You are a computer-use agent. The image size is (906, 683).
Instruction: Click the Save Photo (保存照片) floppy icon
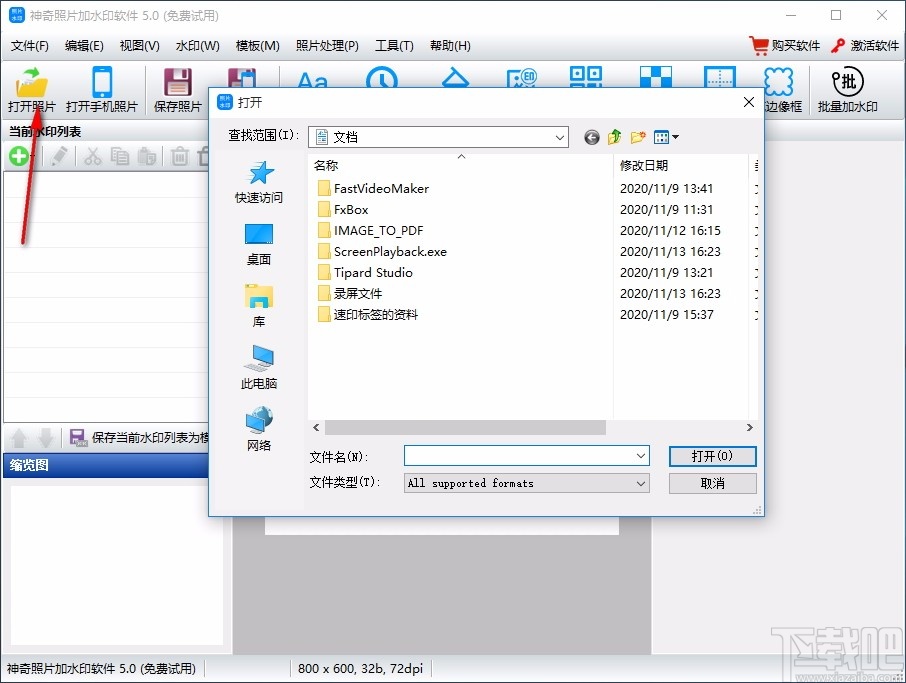pyautogui.click(x=177, y=90)
